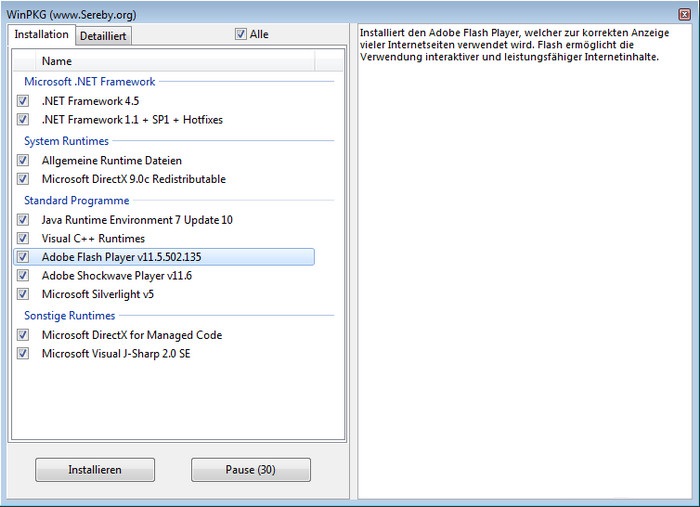The width and height of the screenshot is (700, 507).
Task: Uncheck Visual J-Sharp 2.0 SE checkbox
Action: (23, 353)
